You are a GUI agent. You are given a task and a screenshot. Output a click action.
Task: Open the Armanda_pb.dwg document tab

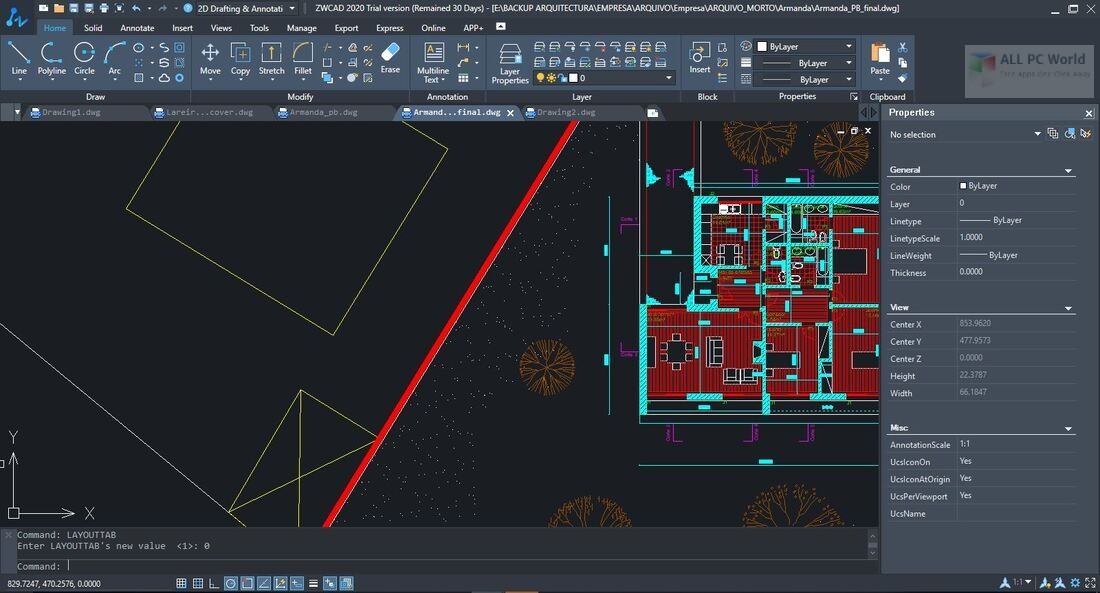[x=323, y=113]
